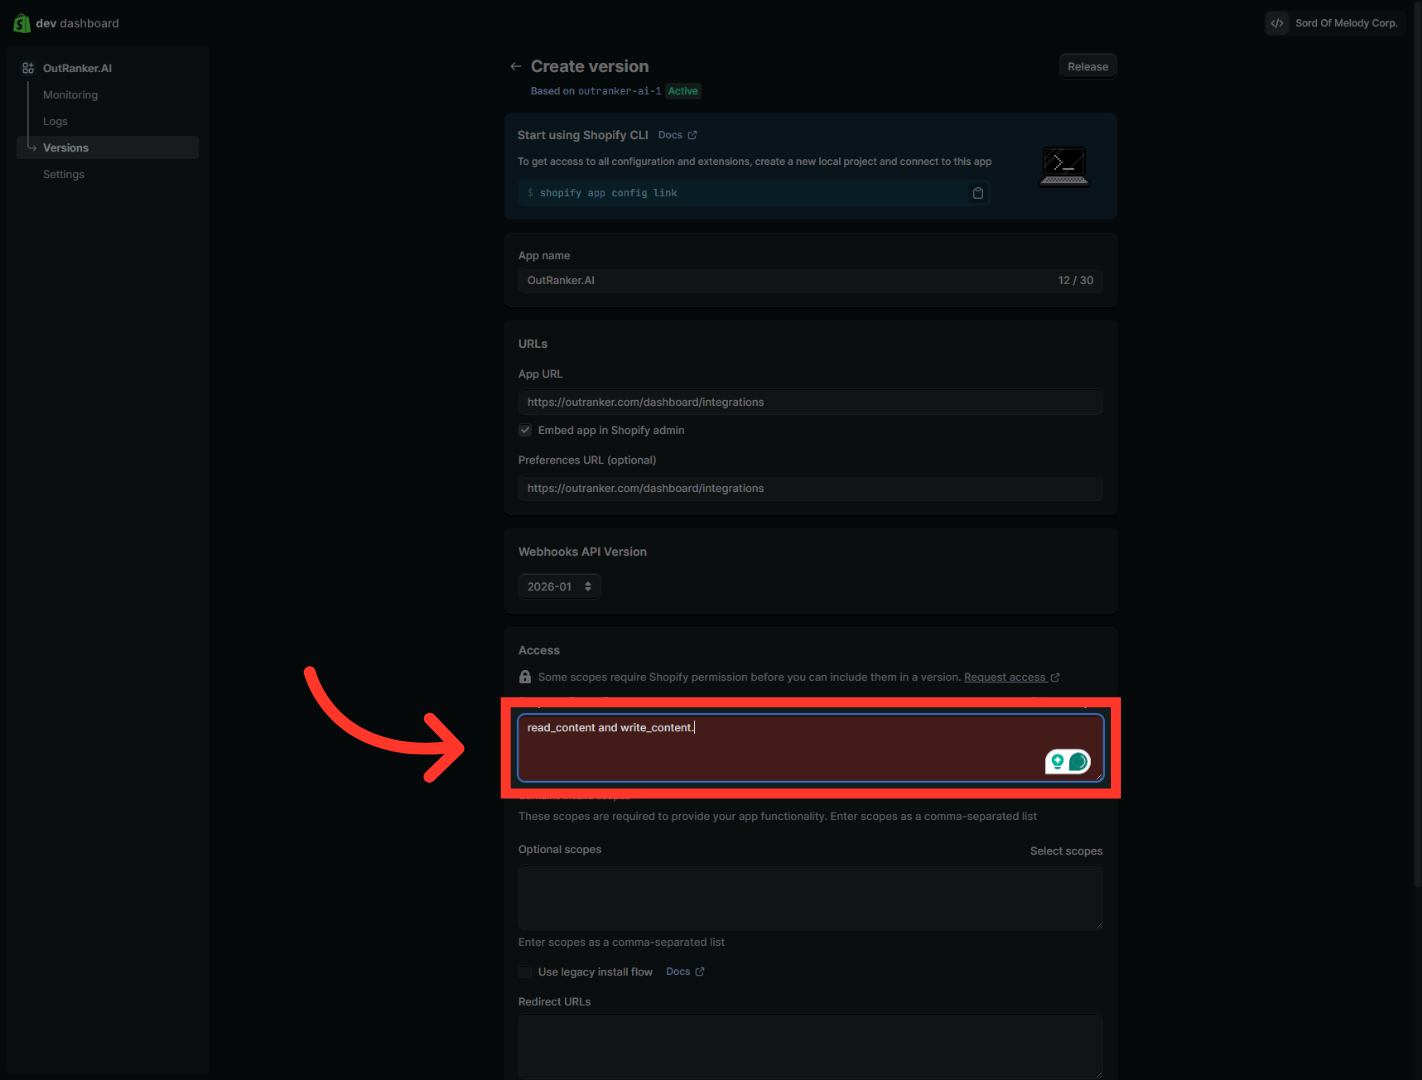Viewport: 1422px width, 1080px height.
Task: Click Select scopes for optional scopes
Action: point(1066,851)
